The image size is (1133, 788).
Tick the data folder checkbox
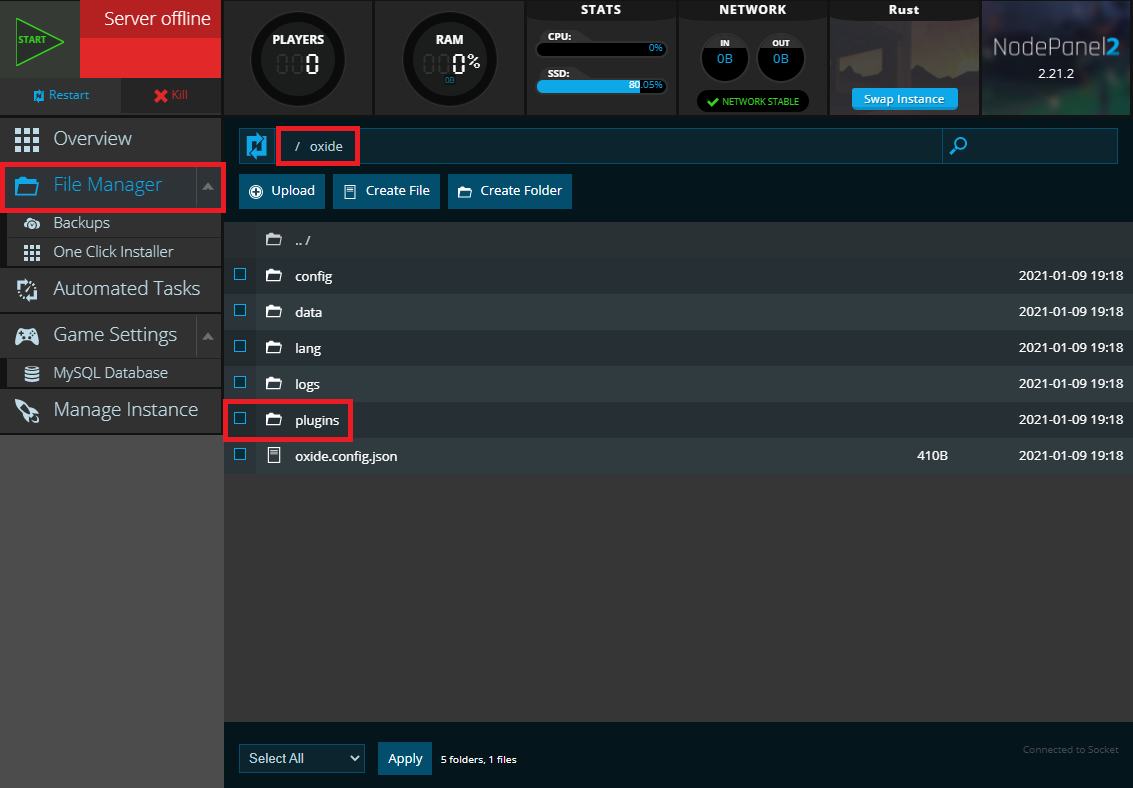(240, 311)
